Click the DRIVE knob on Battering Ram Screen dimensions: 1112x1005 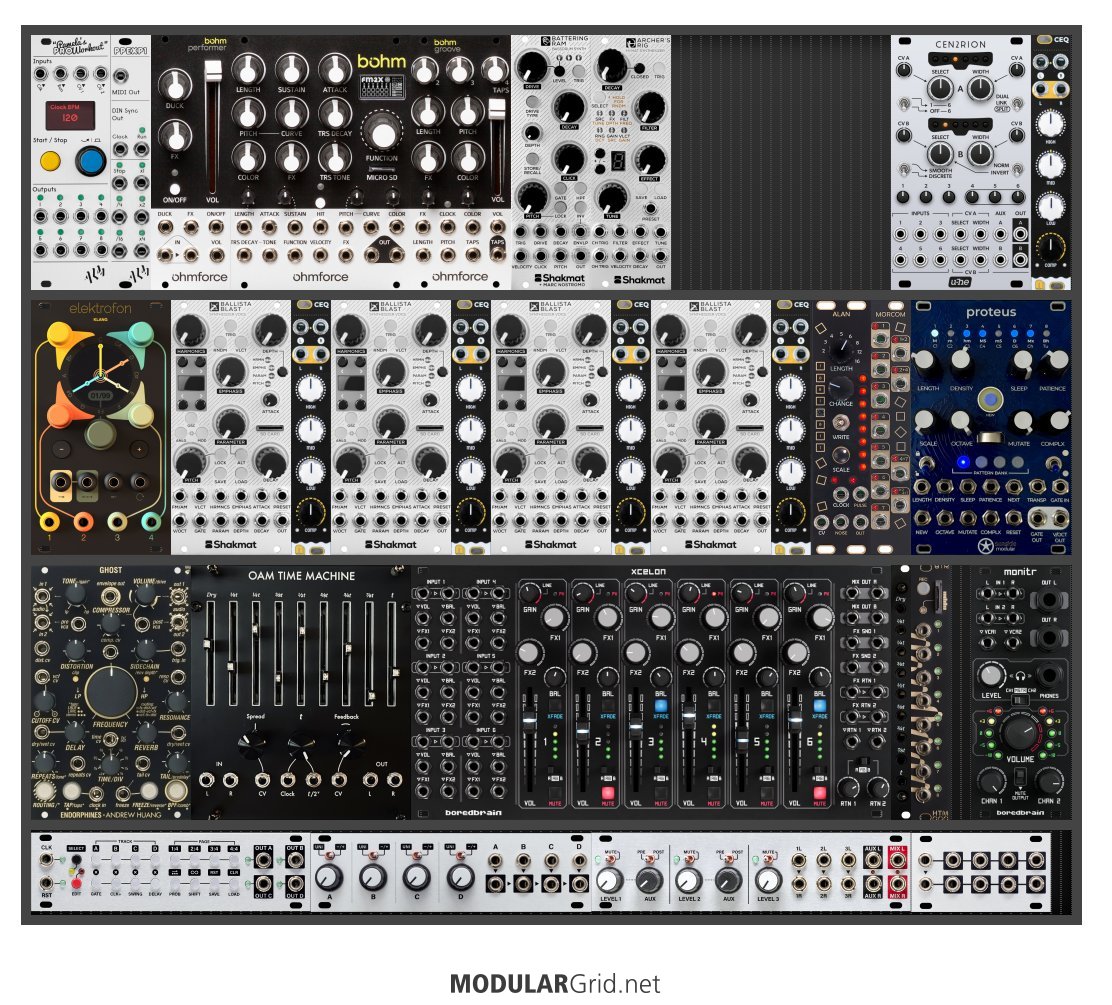tap(532, 67)
